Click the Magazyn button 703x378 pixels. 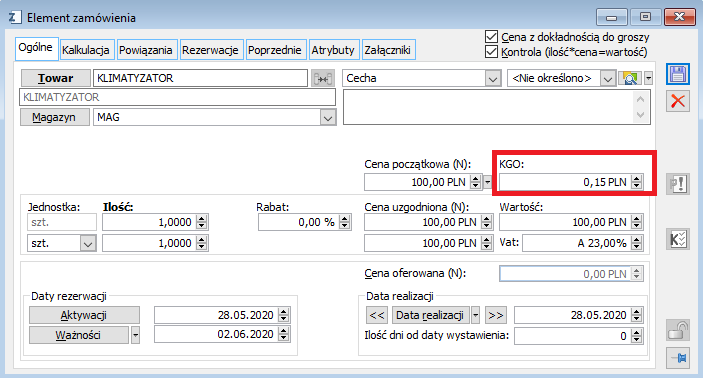[x=54, y=117]
